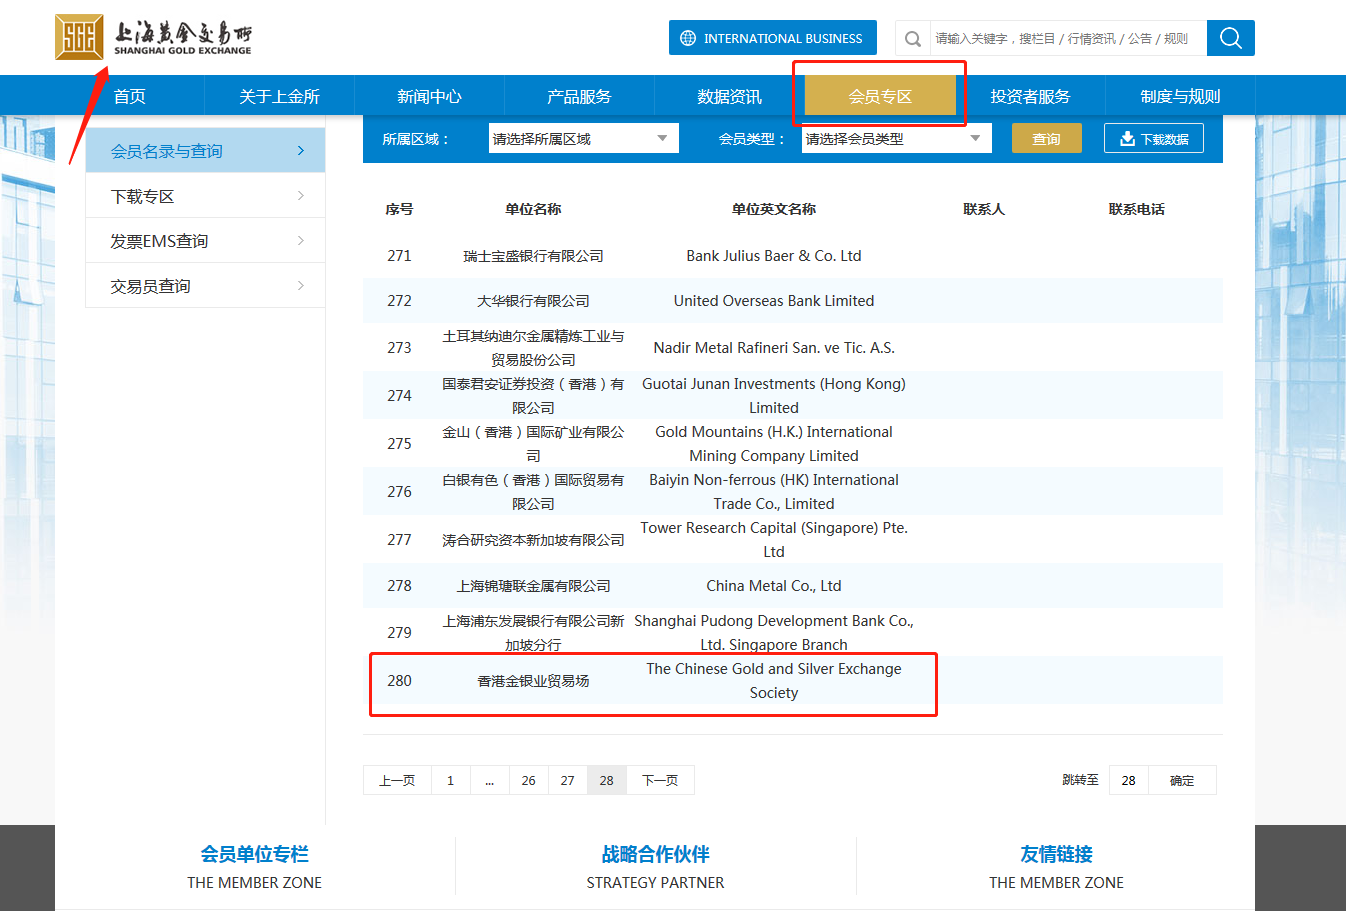The width and height of the screenshot is (1346, 911).
Task: Open the 请选择会员类型 dropdown
Action: tap(895, 137)
